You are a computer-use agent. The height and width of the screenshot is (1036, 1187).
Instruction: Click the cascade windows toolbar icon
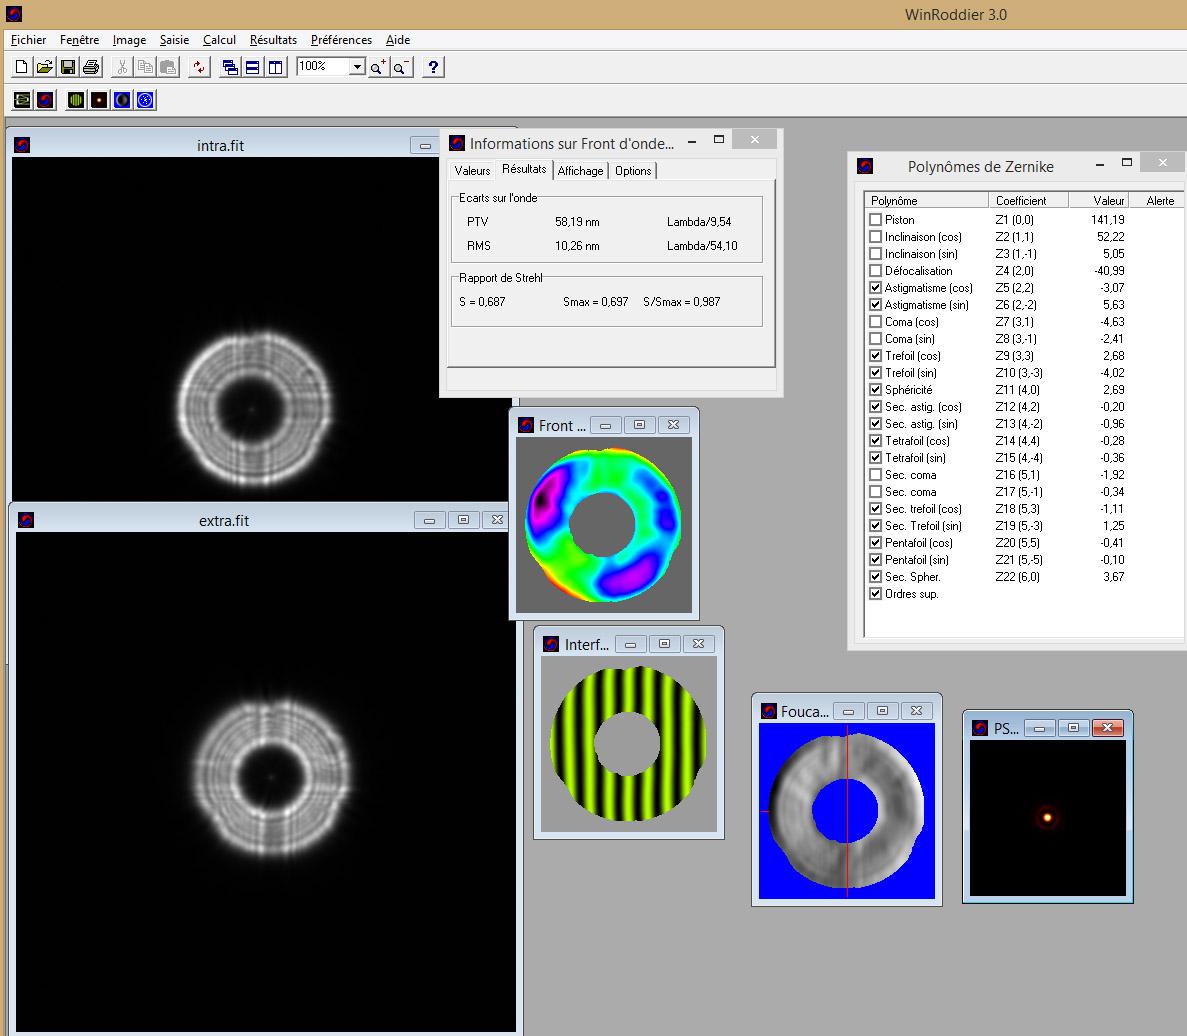point(230,67)
